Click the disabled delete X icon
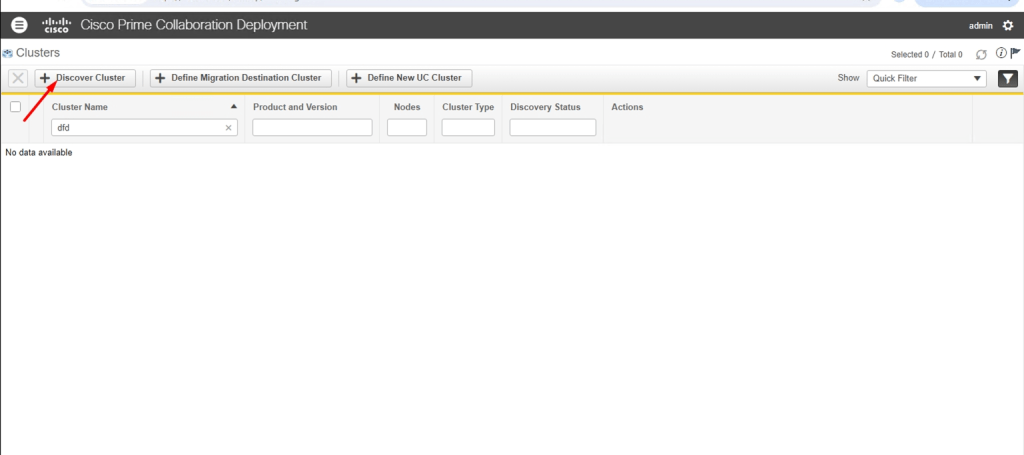The width and height of the screenshot is (1024, 455). coord(18,78)
